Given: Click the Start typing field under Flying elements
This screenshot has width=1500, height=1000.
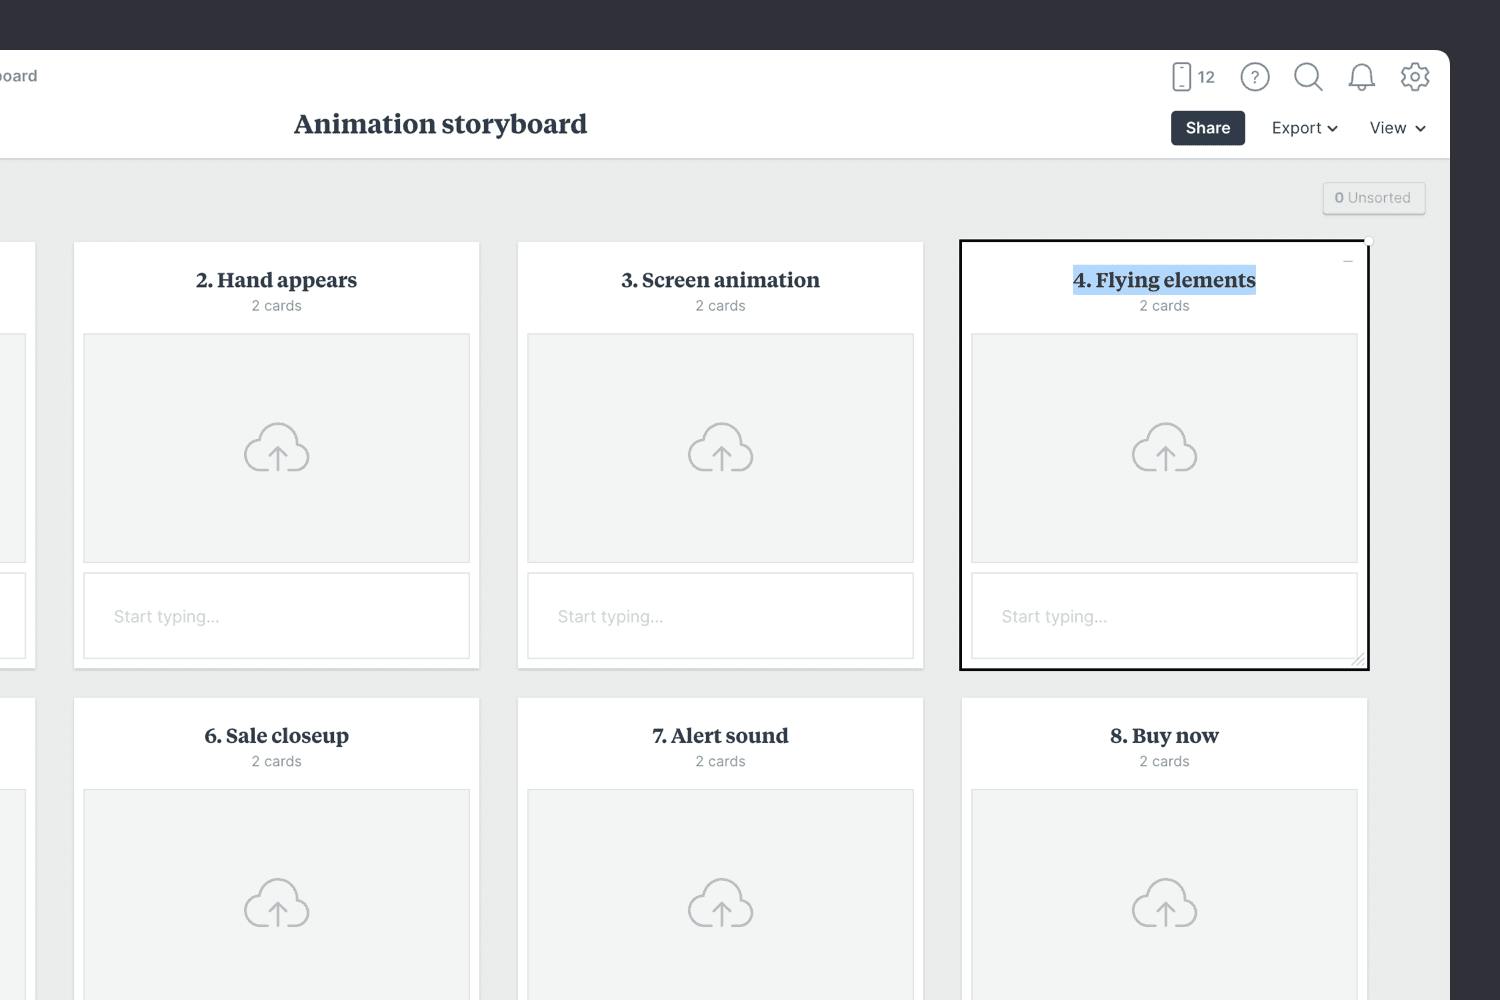Looking at the screenshot, I should point(1164,616).
